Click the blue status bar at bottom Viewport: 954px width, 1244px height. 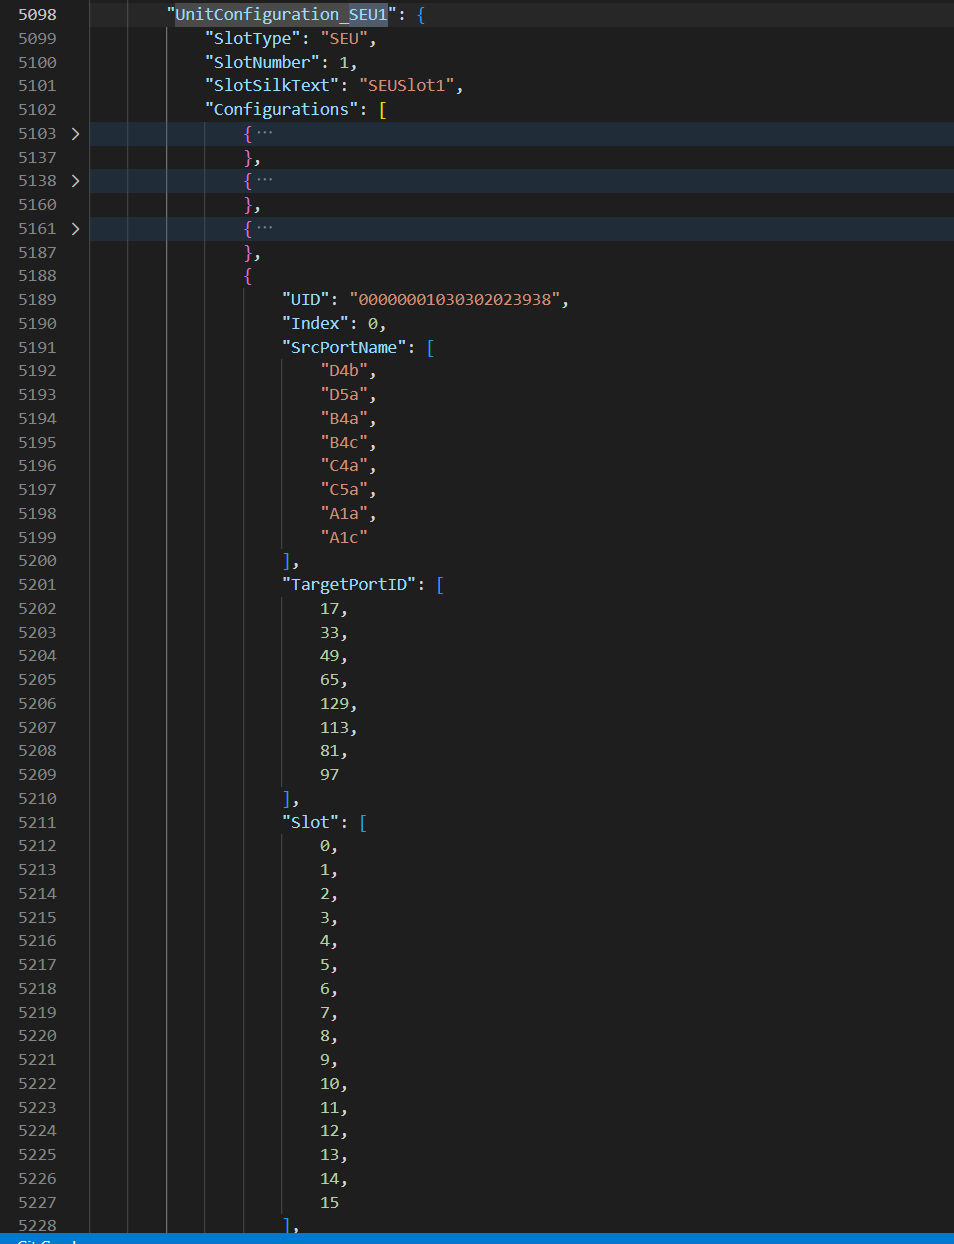[x=477, y=1239]
